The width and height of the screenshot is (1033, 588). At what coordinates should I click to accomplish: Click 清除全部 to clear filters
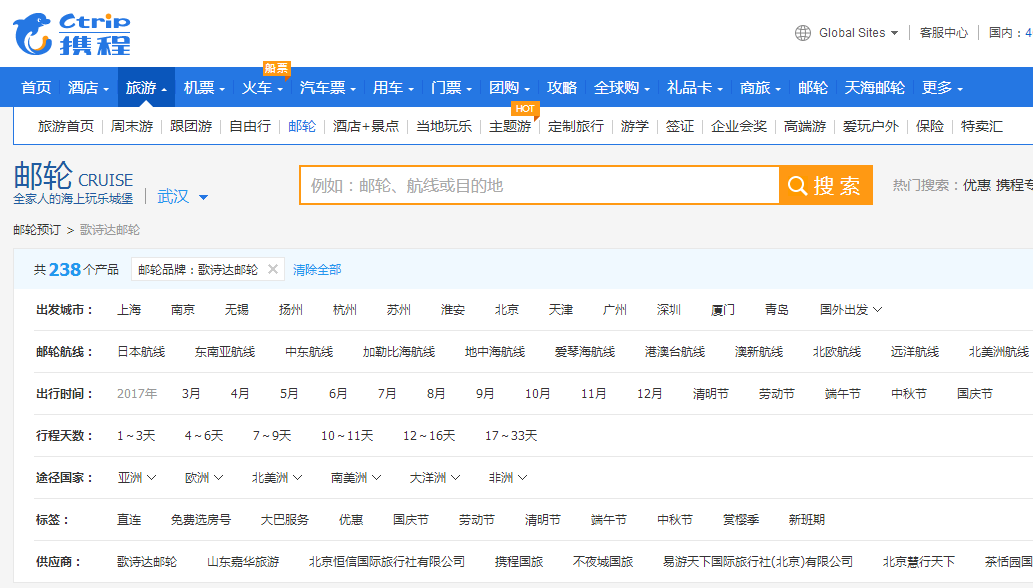(317, 270)
